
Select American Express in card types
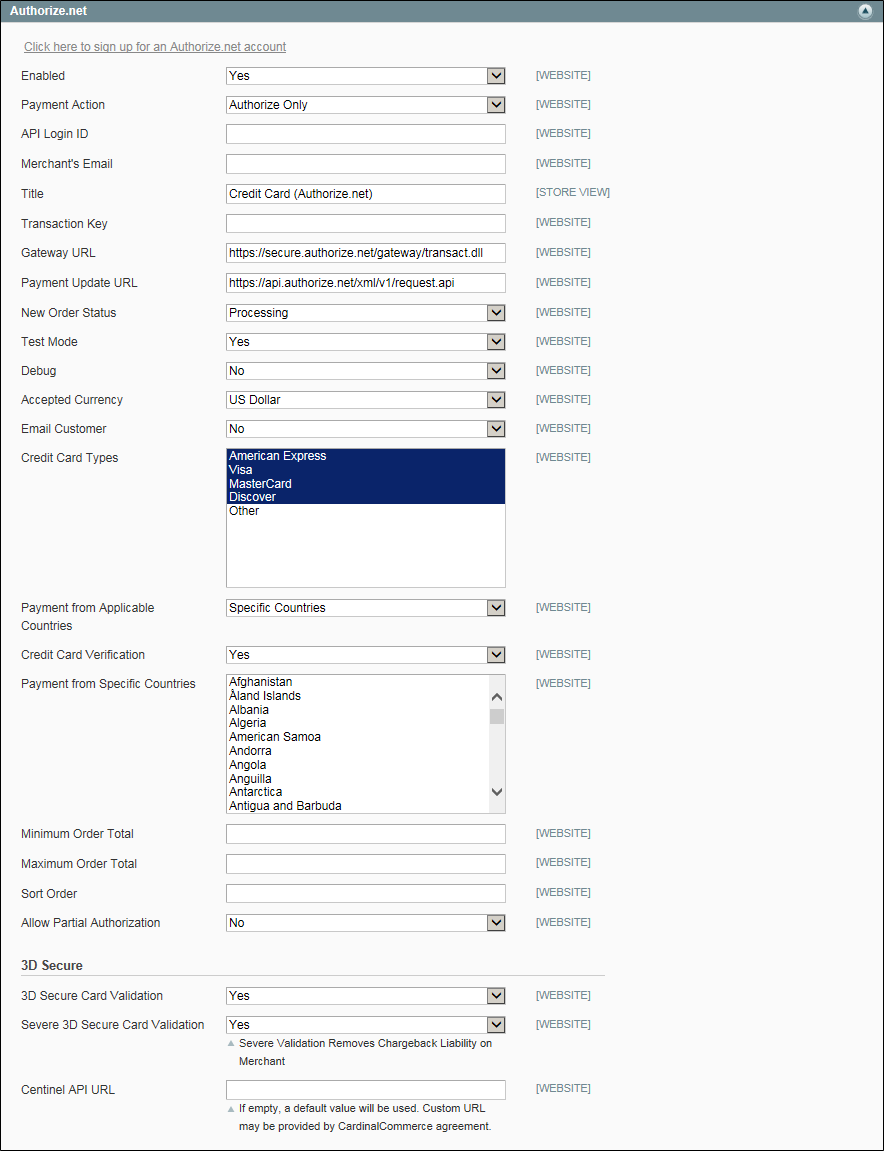366,456
